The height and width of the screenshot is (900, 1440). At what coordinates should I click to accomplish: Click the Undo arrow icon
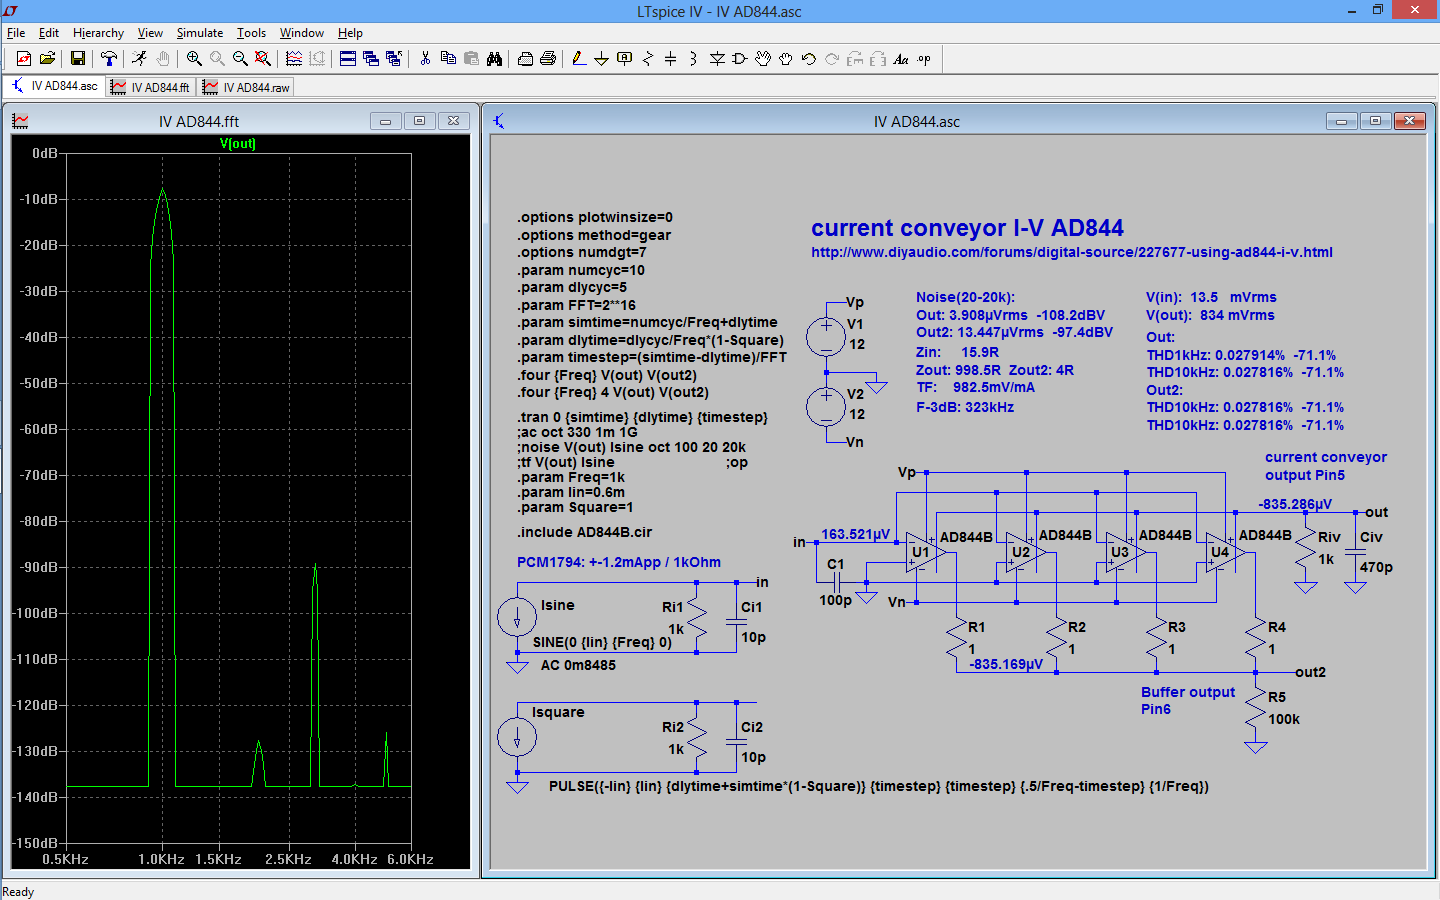tap(809, 59)
